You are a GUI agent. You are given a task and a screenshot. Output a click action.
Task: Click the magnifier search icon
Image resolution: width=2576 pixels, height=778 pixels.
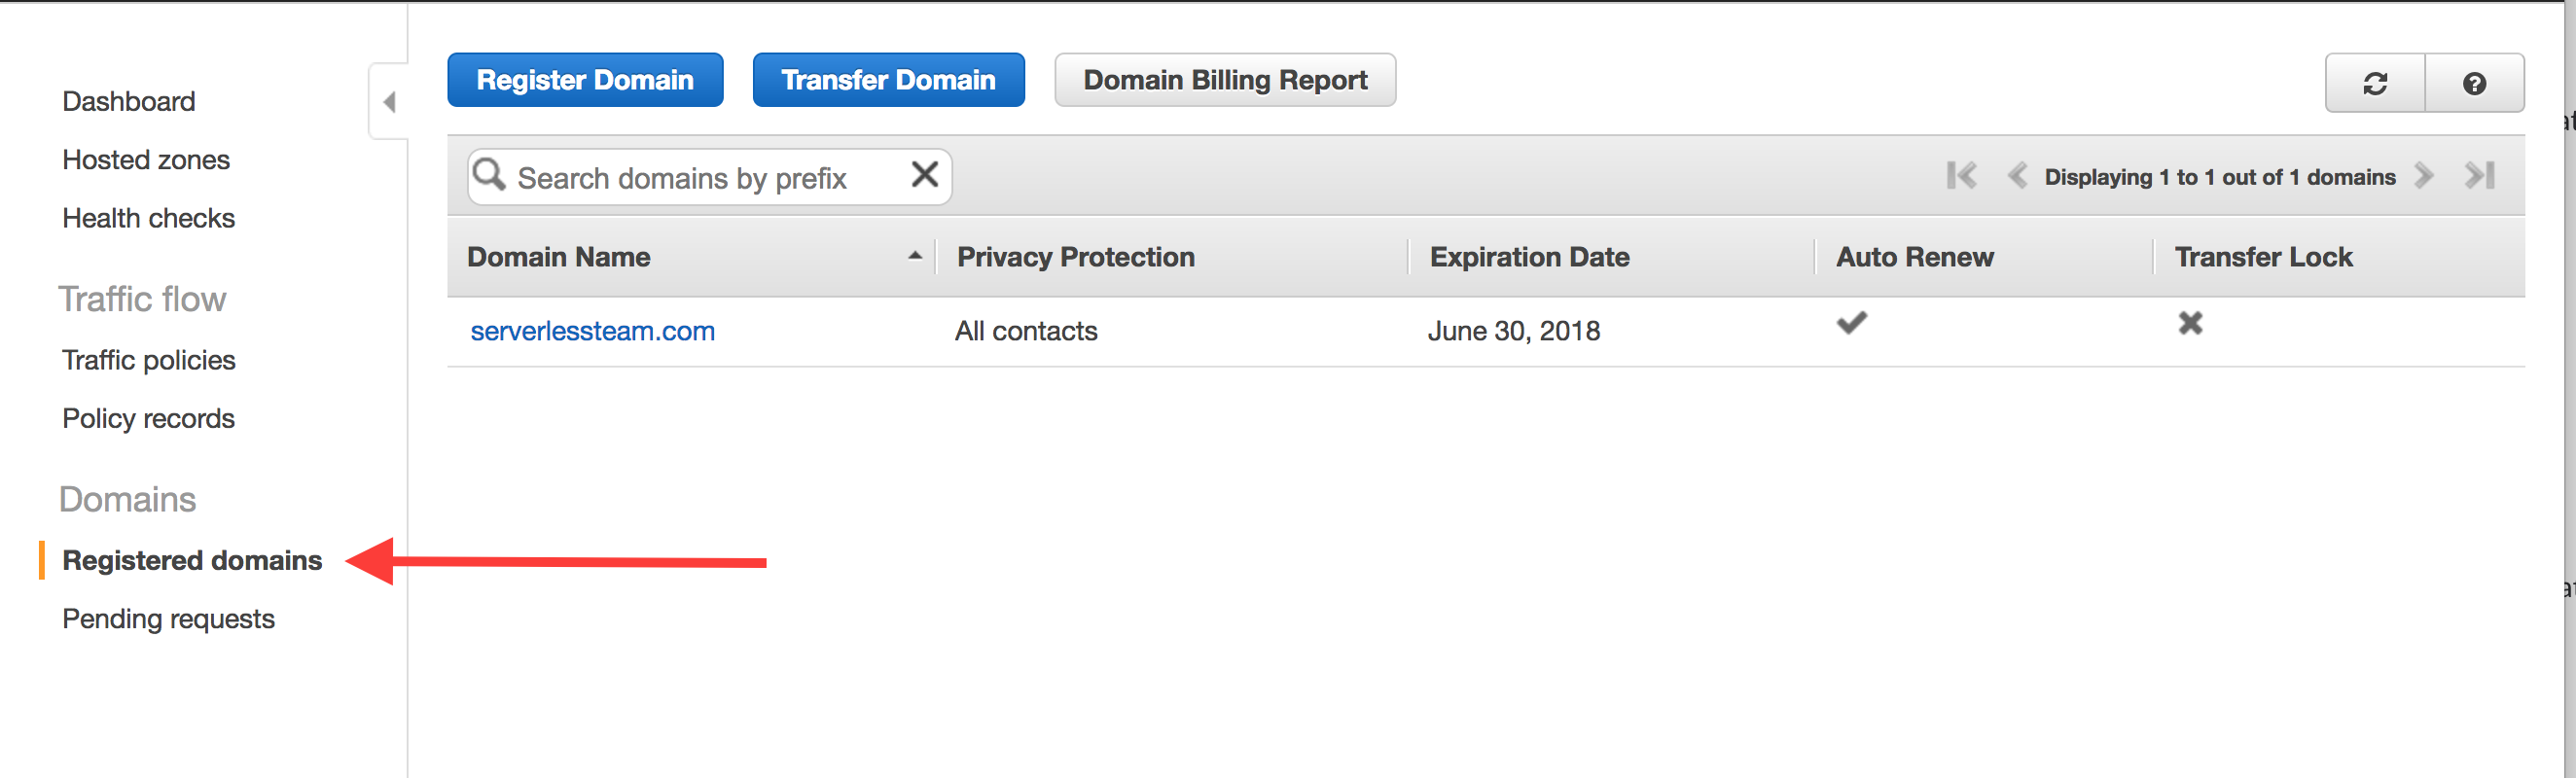[489, 175]
